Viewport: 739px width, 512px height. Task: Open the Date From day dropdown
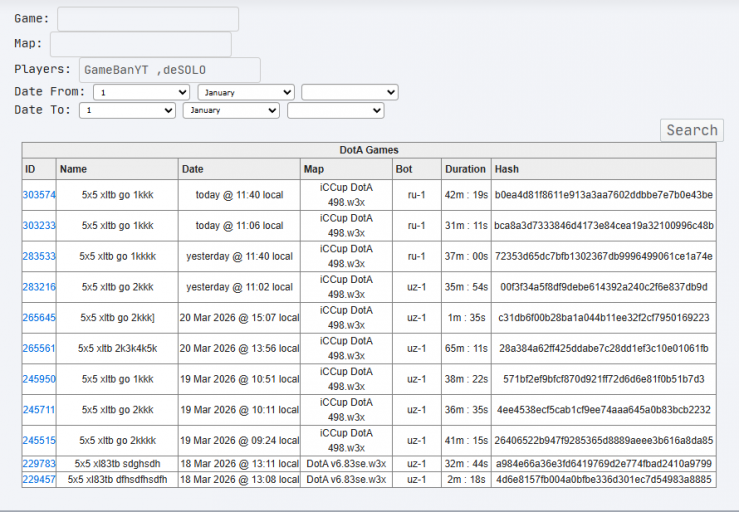tap(141, 92)
